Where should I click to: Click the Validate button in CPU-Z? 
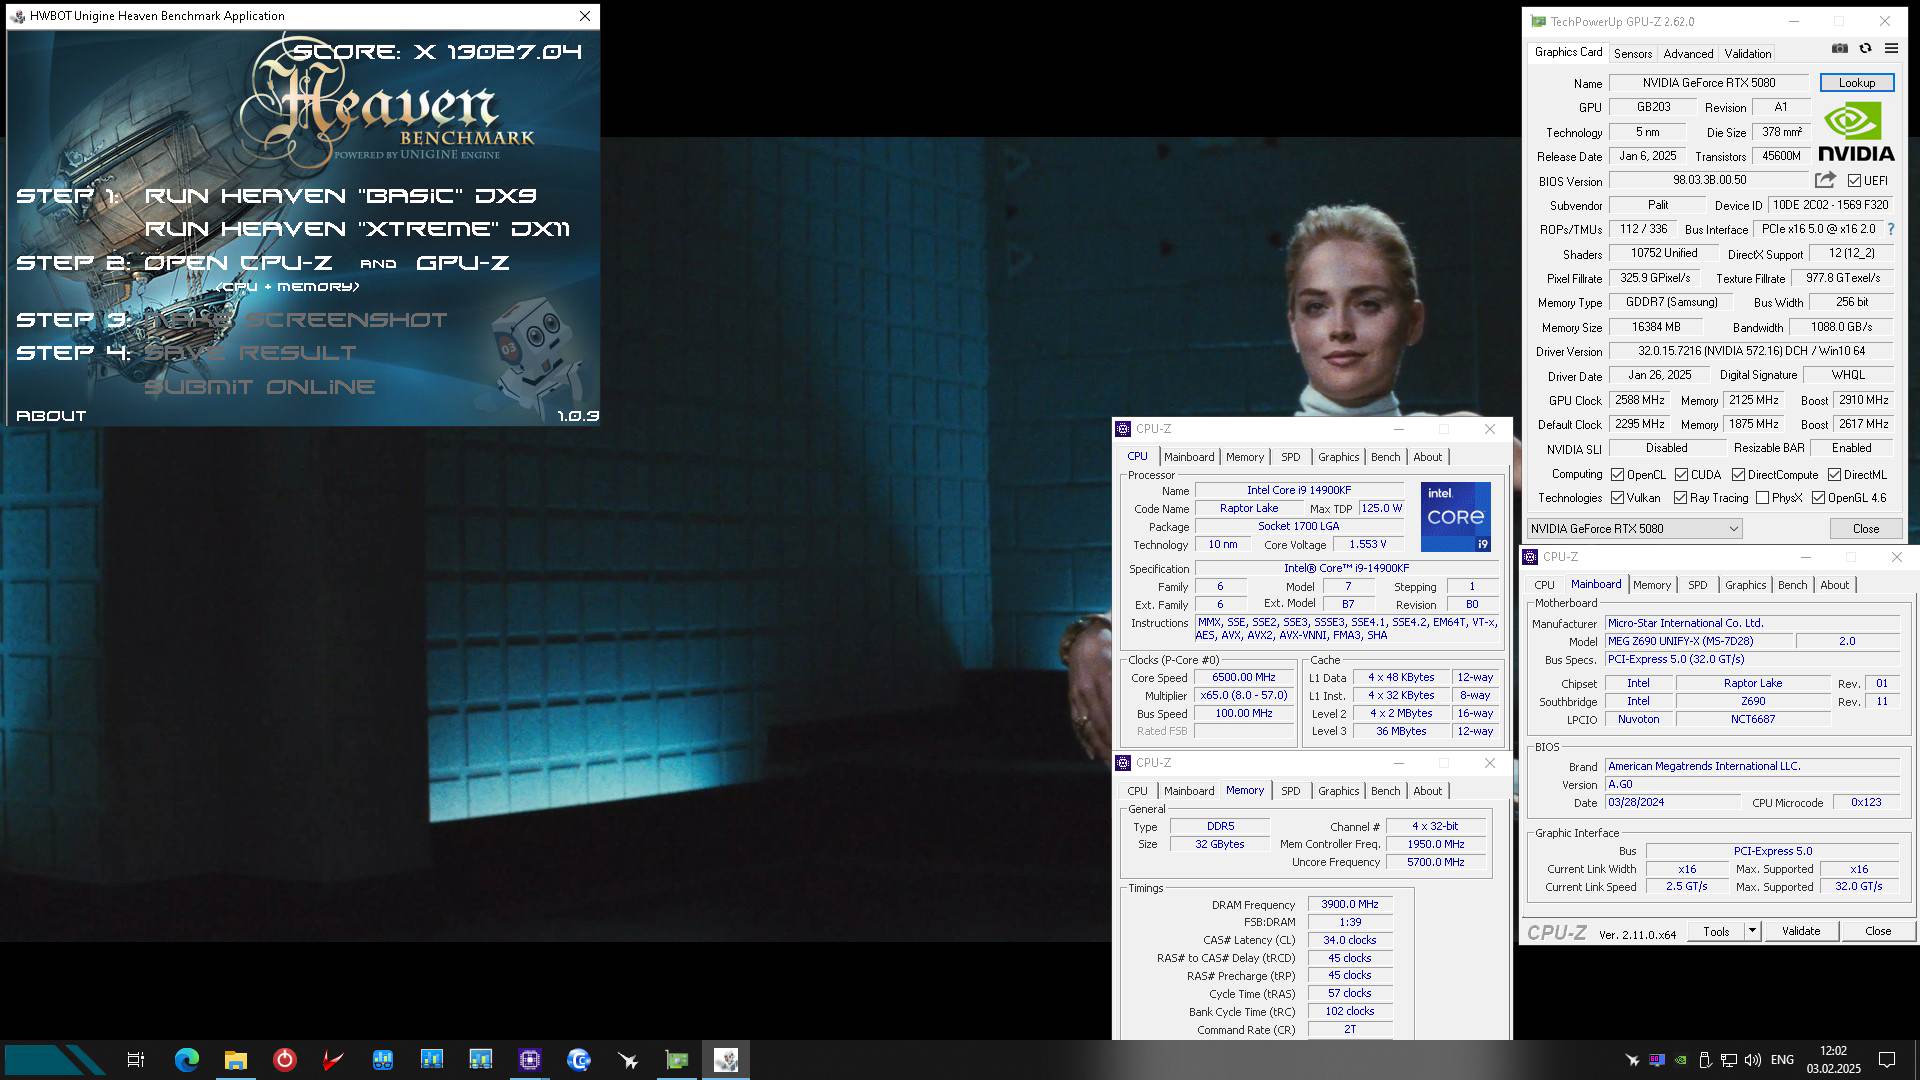pos(1800,931)
